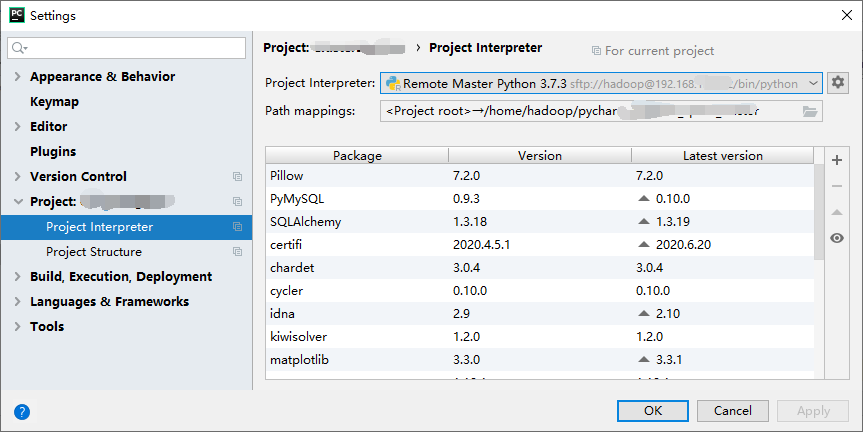The image size is (863, 432).
Task: Expand Appearance & Behavior section
Action: (x=18, y=76)
